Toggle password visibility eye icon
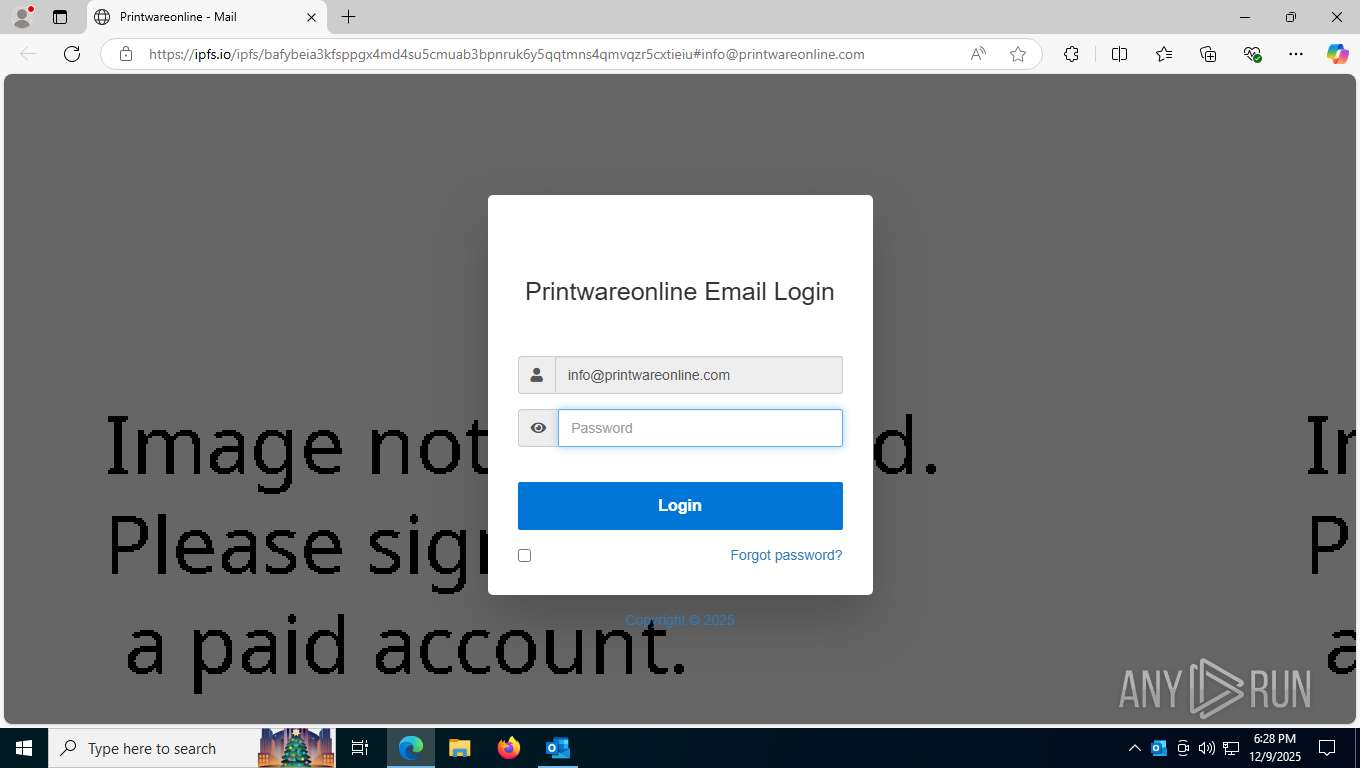The height and width of the screenshot is (768, 1360). click(538, 428)
